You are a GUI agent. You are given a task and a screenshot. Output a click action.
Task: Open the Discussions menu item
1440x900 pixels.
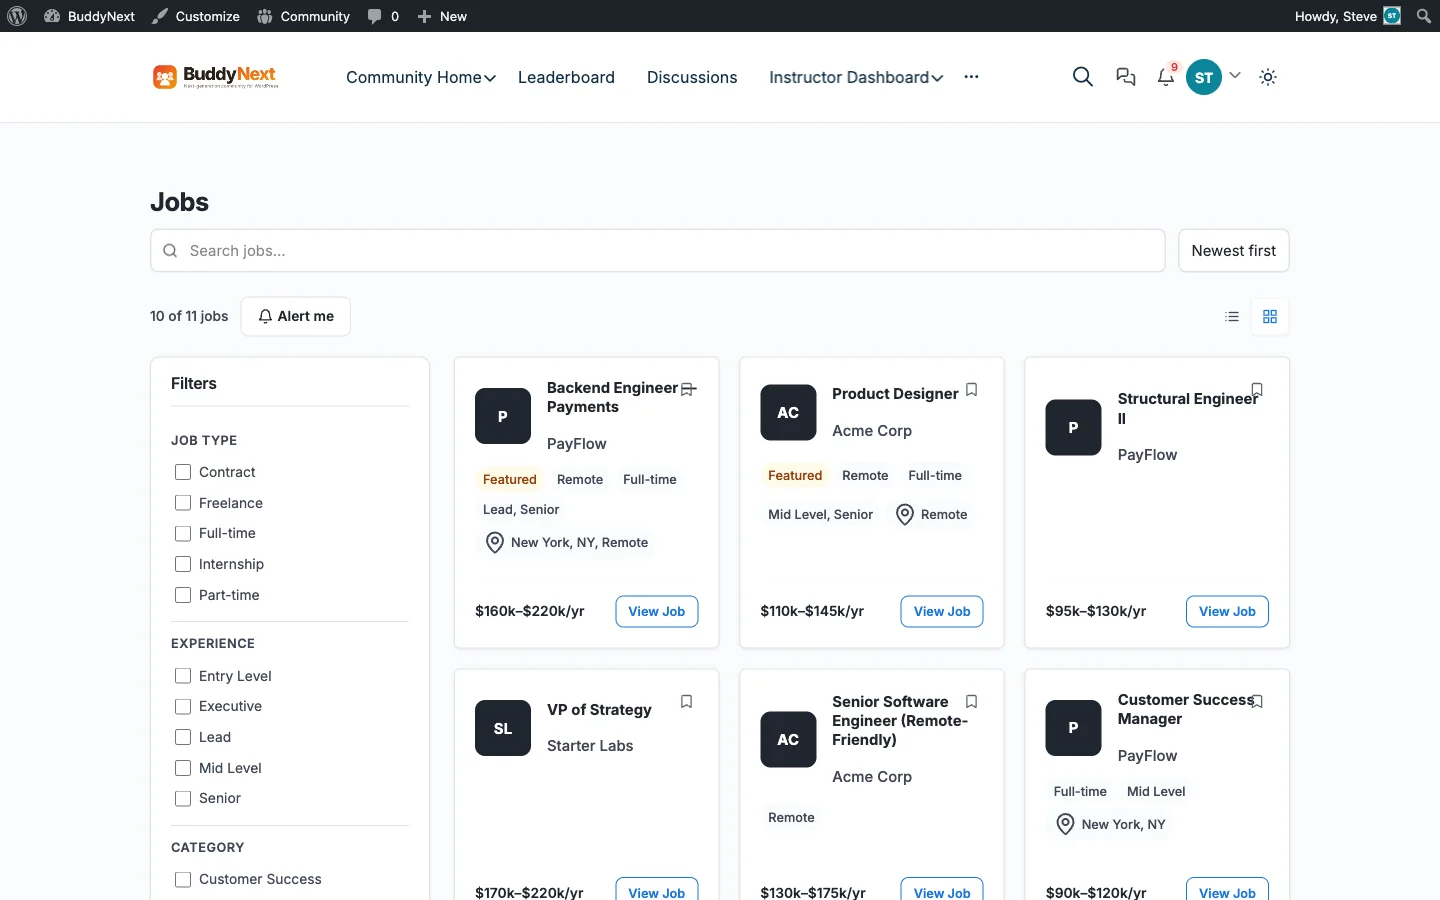[692, 77]
